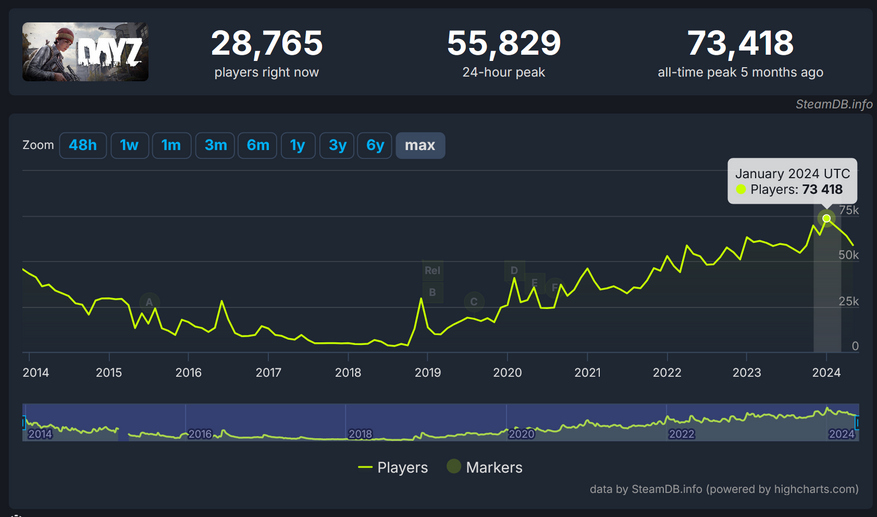Select the 6m zoom range
877x517 pixels.
tap(258, 145)
